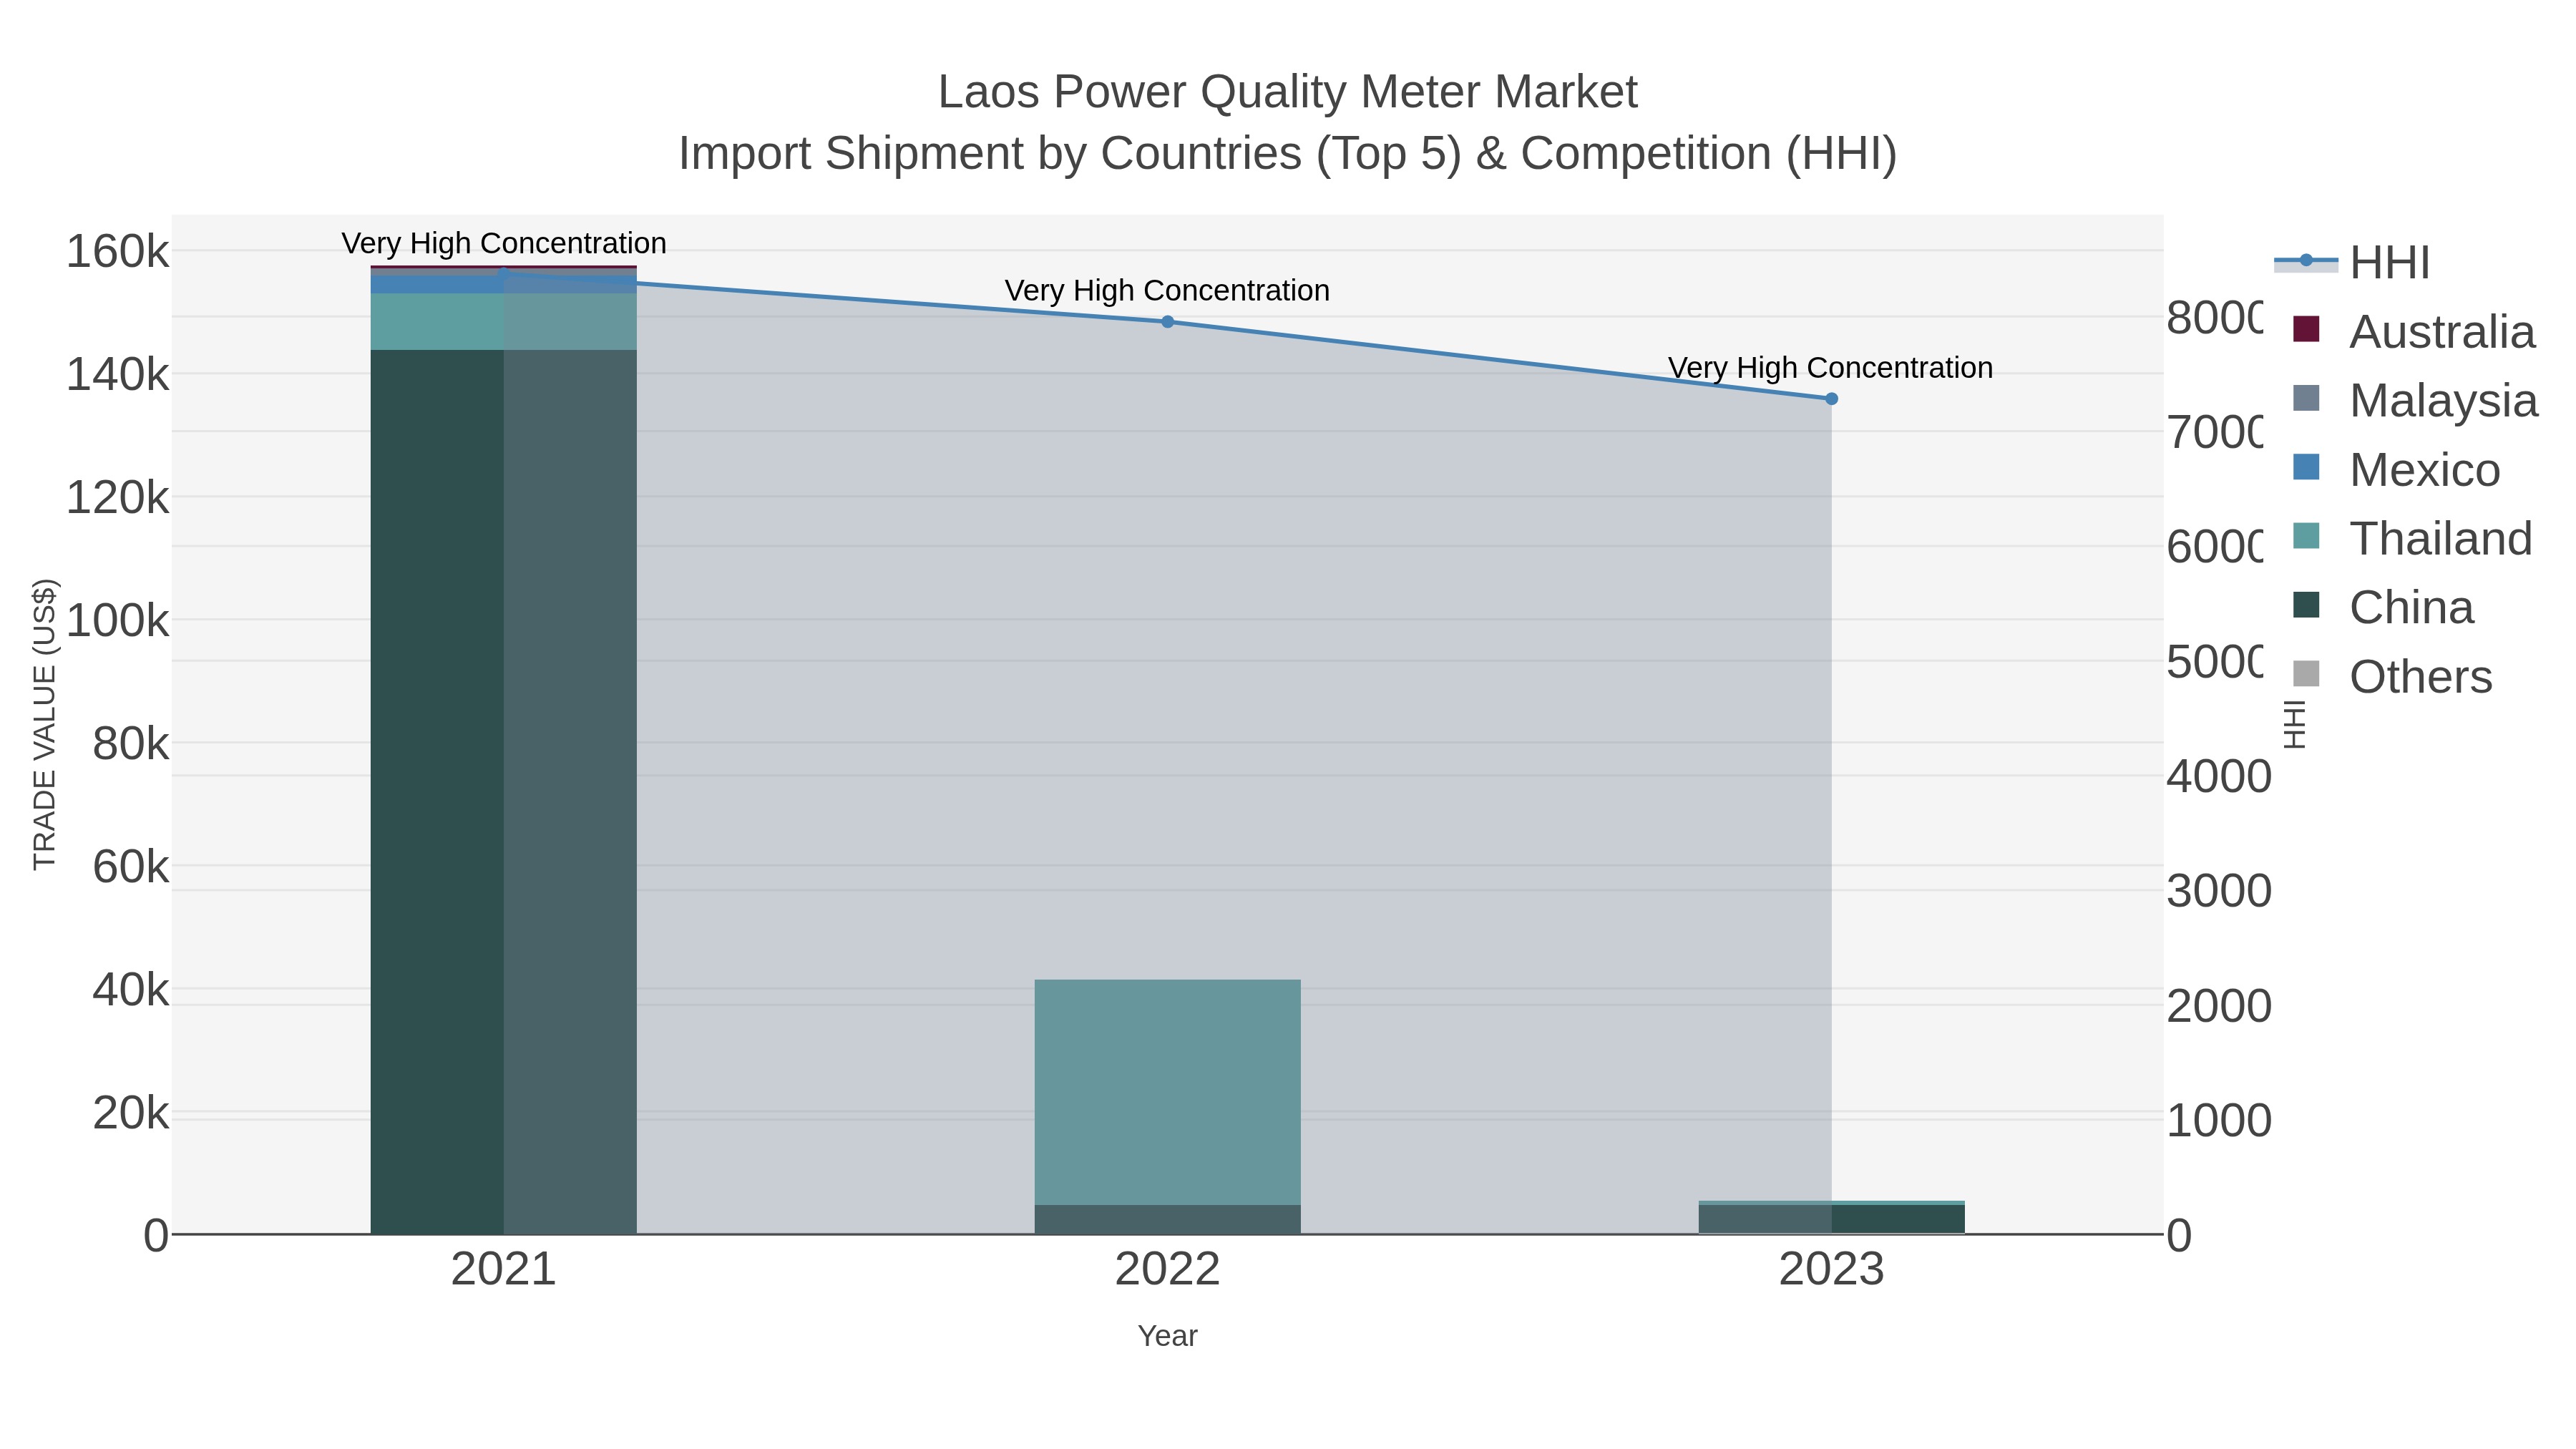The width and height of the screenshot is (2576, 1449).
Task: Click the 2021 x-axis label
Action: (x=503, y=1270)
